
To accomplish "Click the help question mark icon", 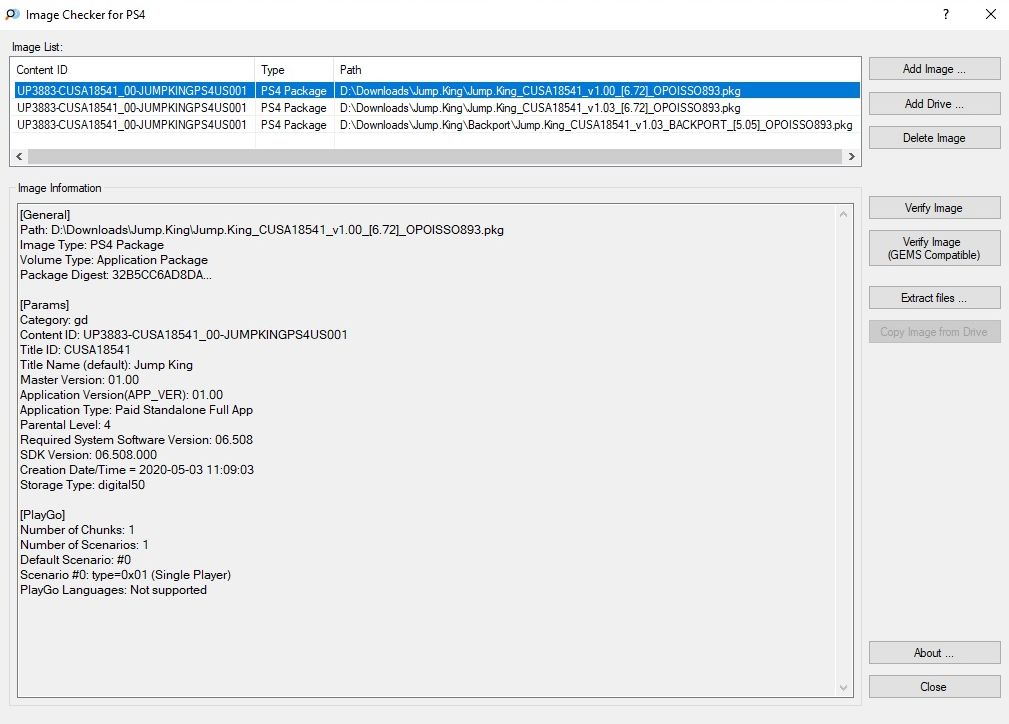I will click(x=946, y=14).
